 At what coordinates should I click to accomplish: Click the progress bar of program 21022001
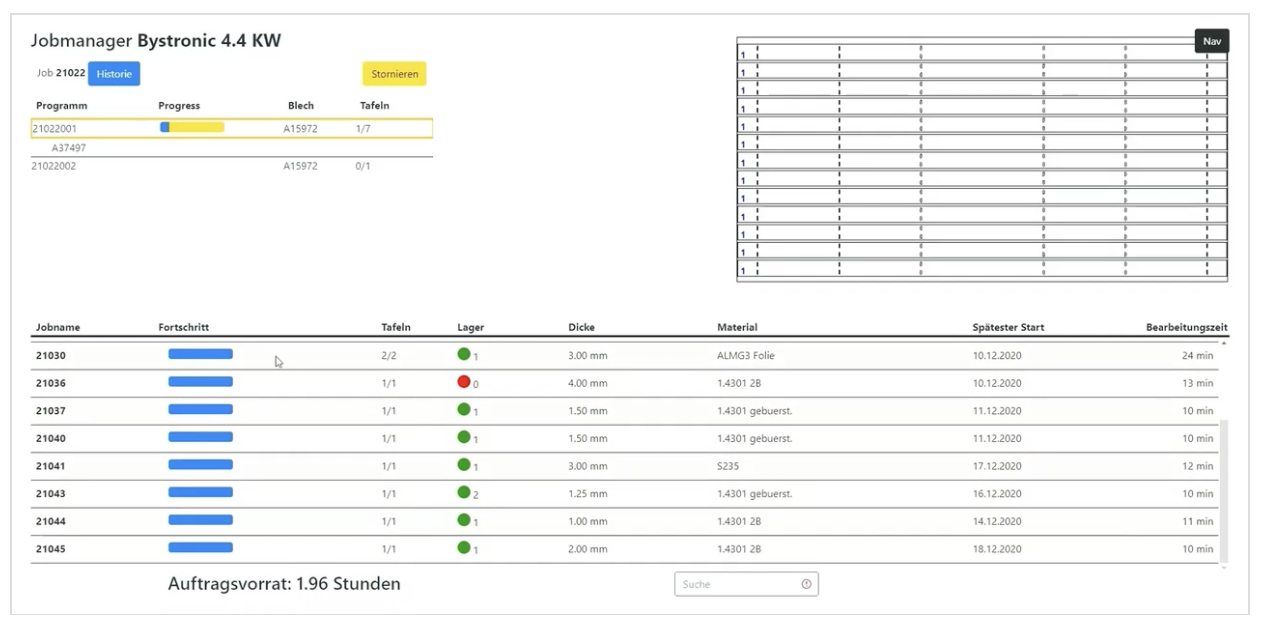192,128
